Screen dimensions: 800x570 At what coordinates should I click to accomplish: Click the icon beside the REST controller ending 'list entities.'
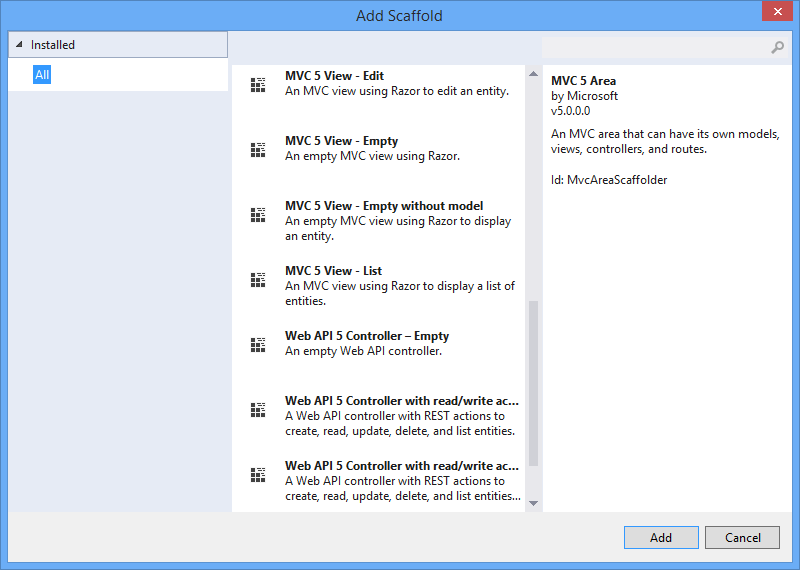[x=258, y=410]
